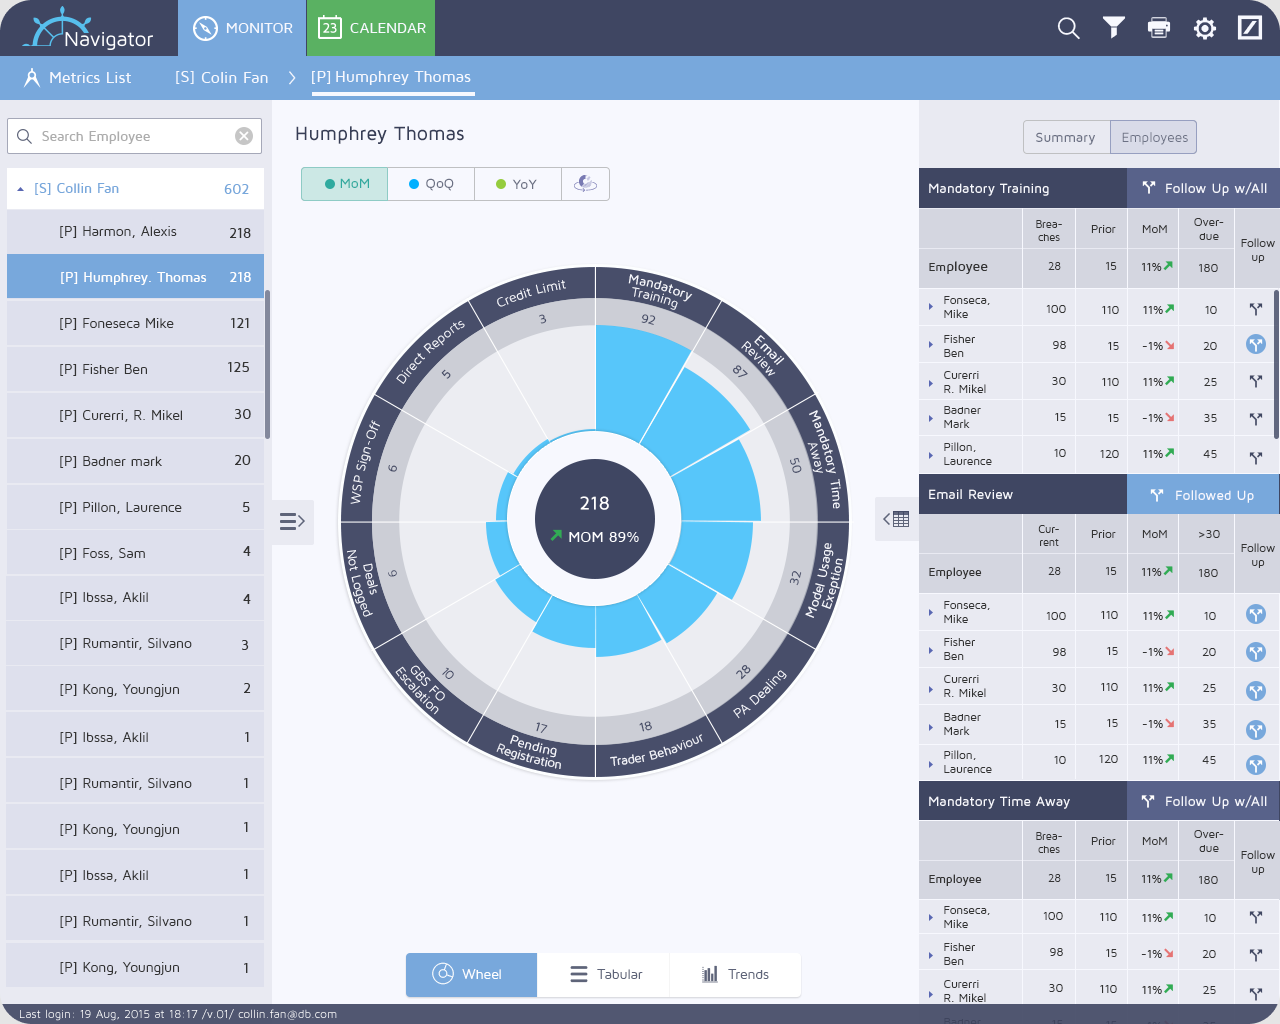Select the MoM period toggle
Image resolution: width=1280 pixels, height=1024 pixels.
pos(345,184)
